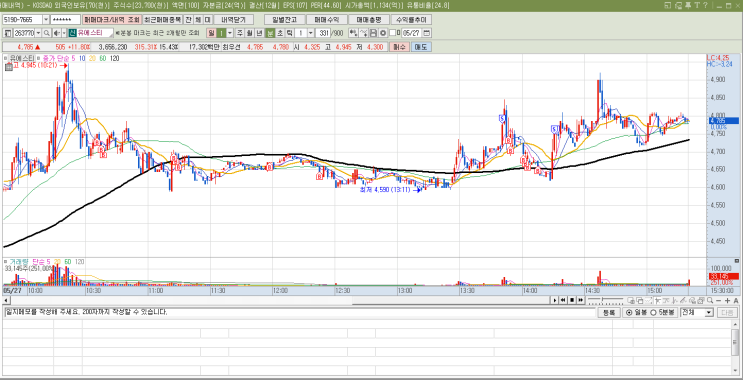The image size is (743, 380).
Task: Click the plus zoom-in icon under chart
Action: pos(727,300)
